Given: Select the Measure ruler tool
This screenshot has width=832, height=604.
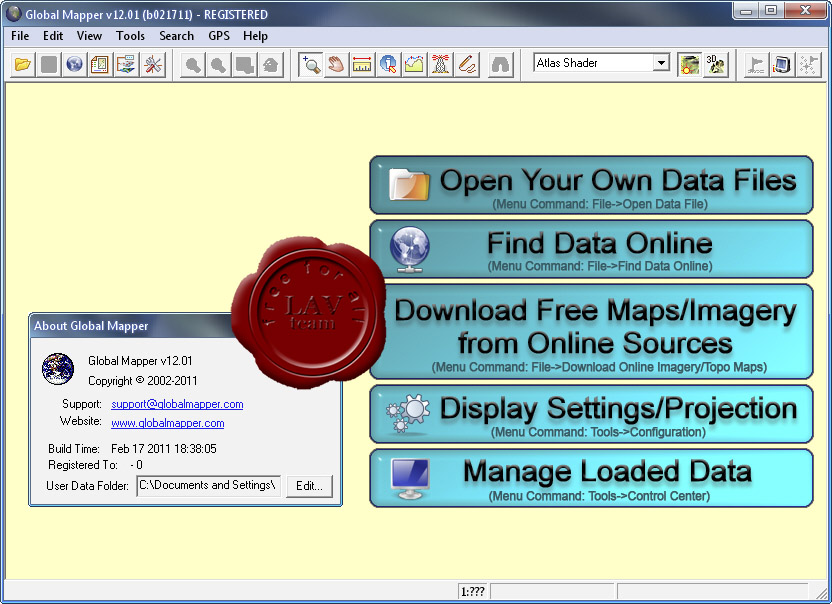Looking at the screenshot, I should click(x=362, y=65).
